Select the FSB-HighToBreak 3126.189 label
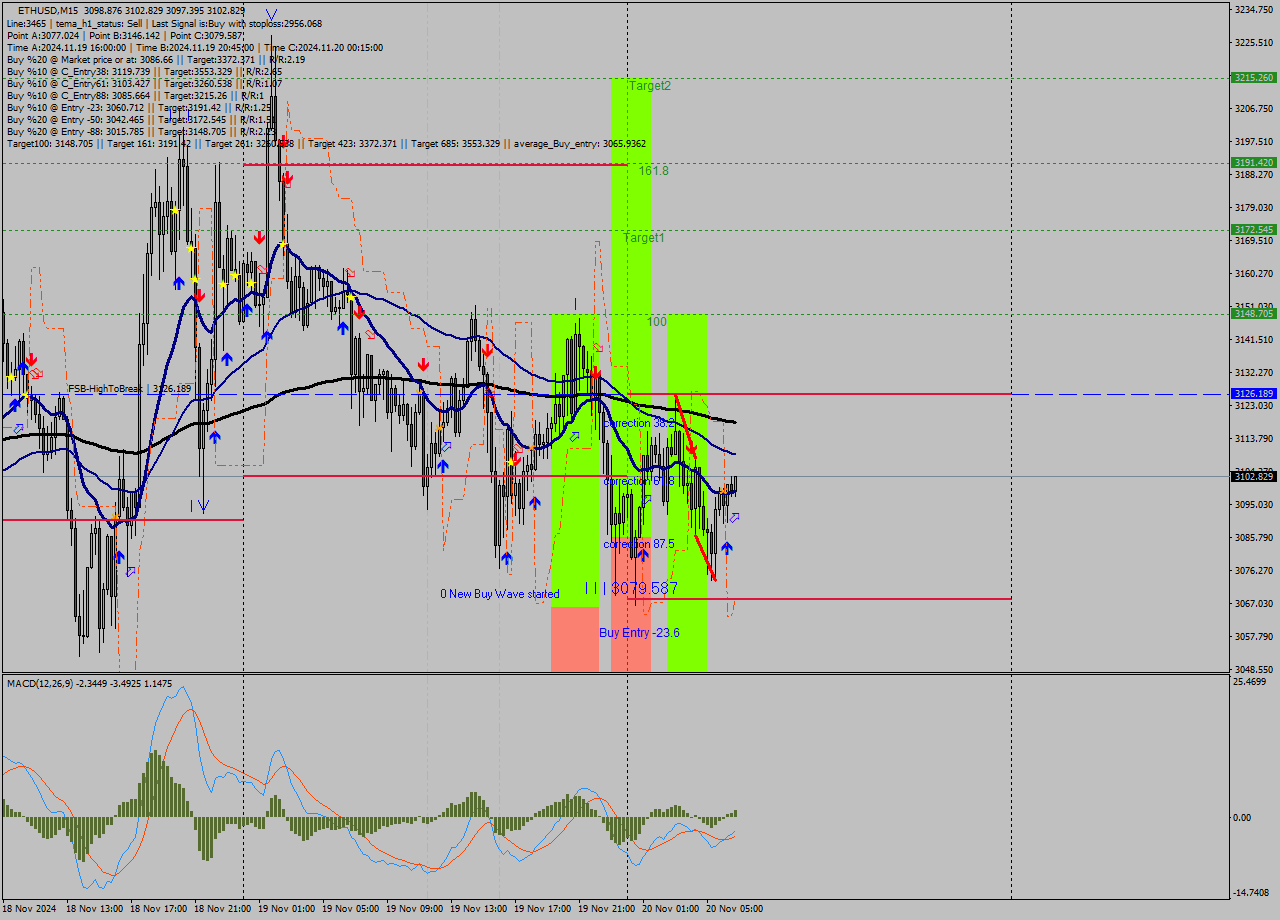This screenshot has width=1280, height=920. [129, 388]
